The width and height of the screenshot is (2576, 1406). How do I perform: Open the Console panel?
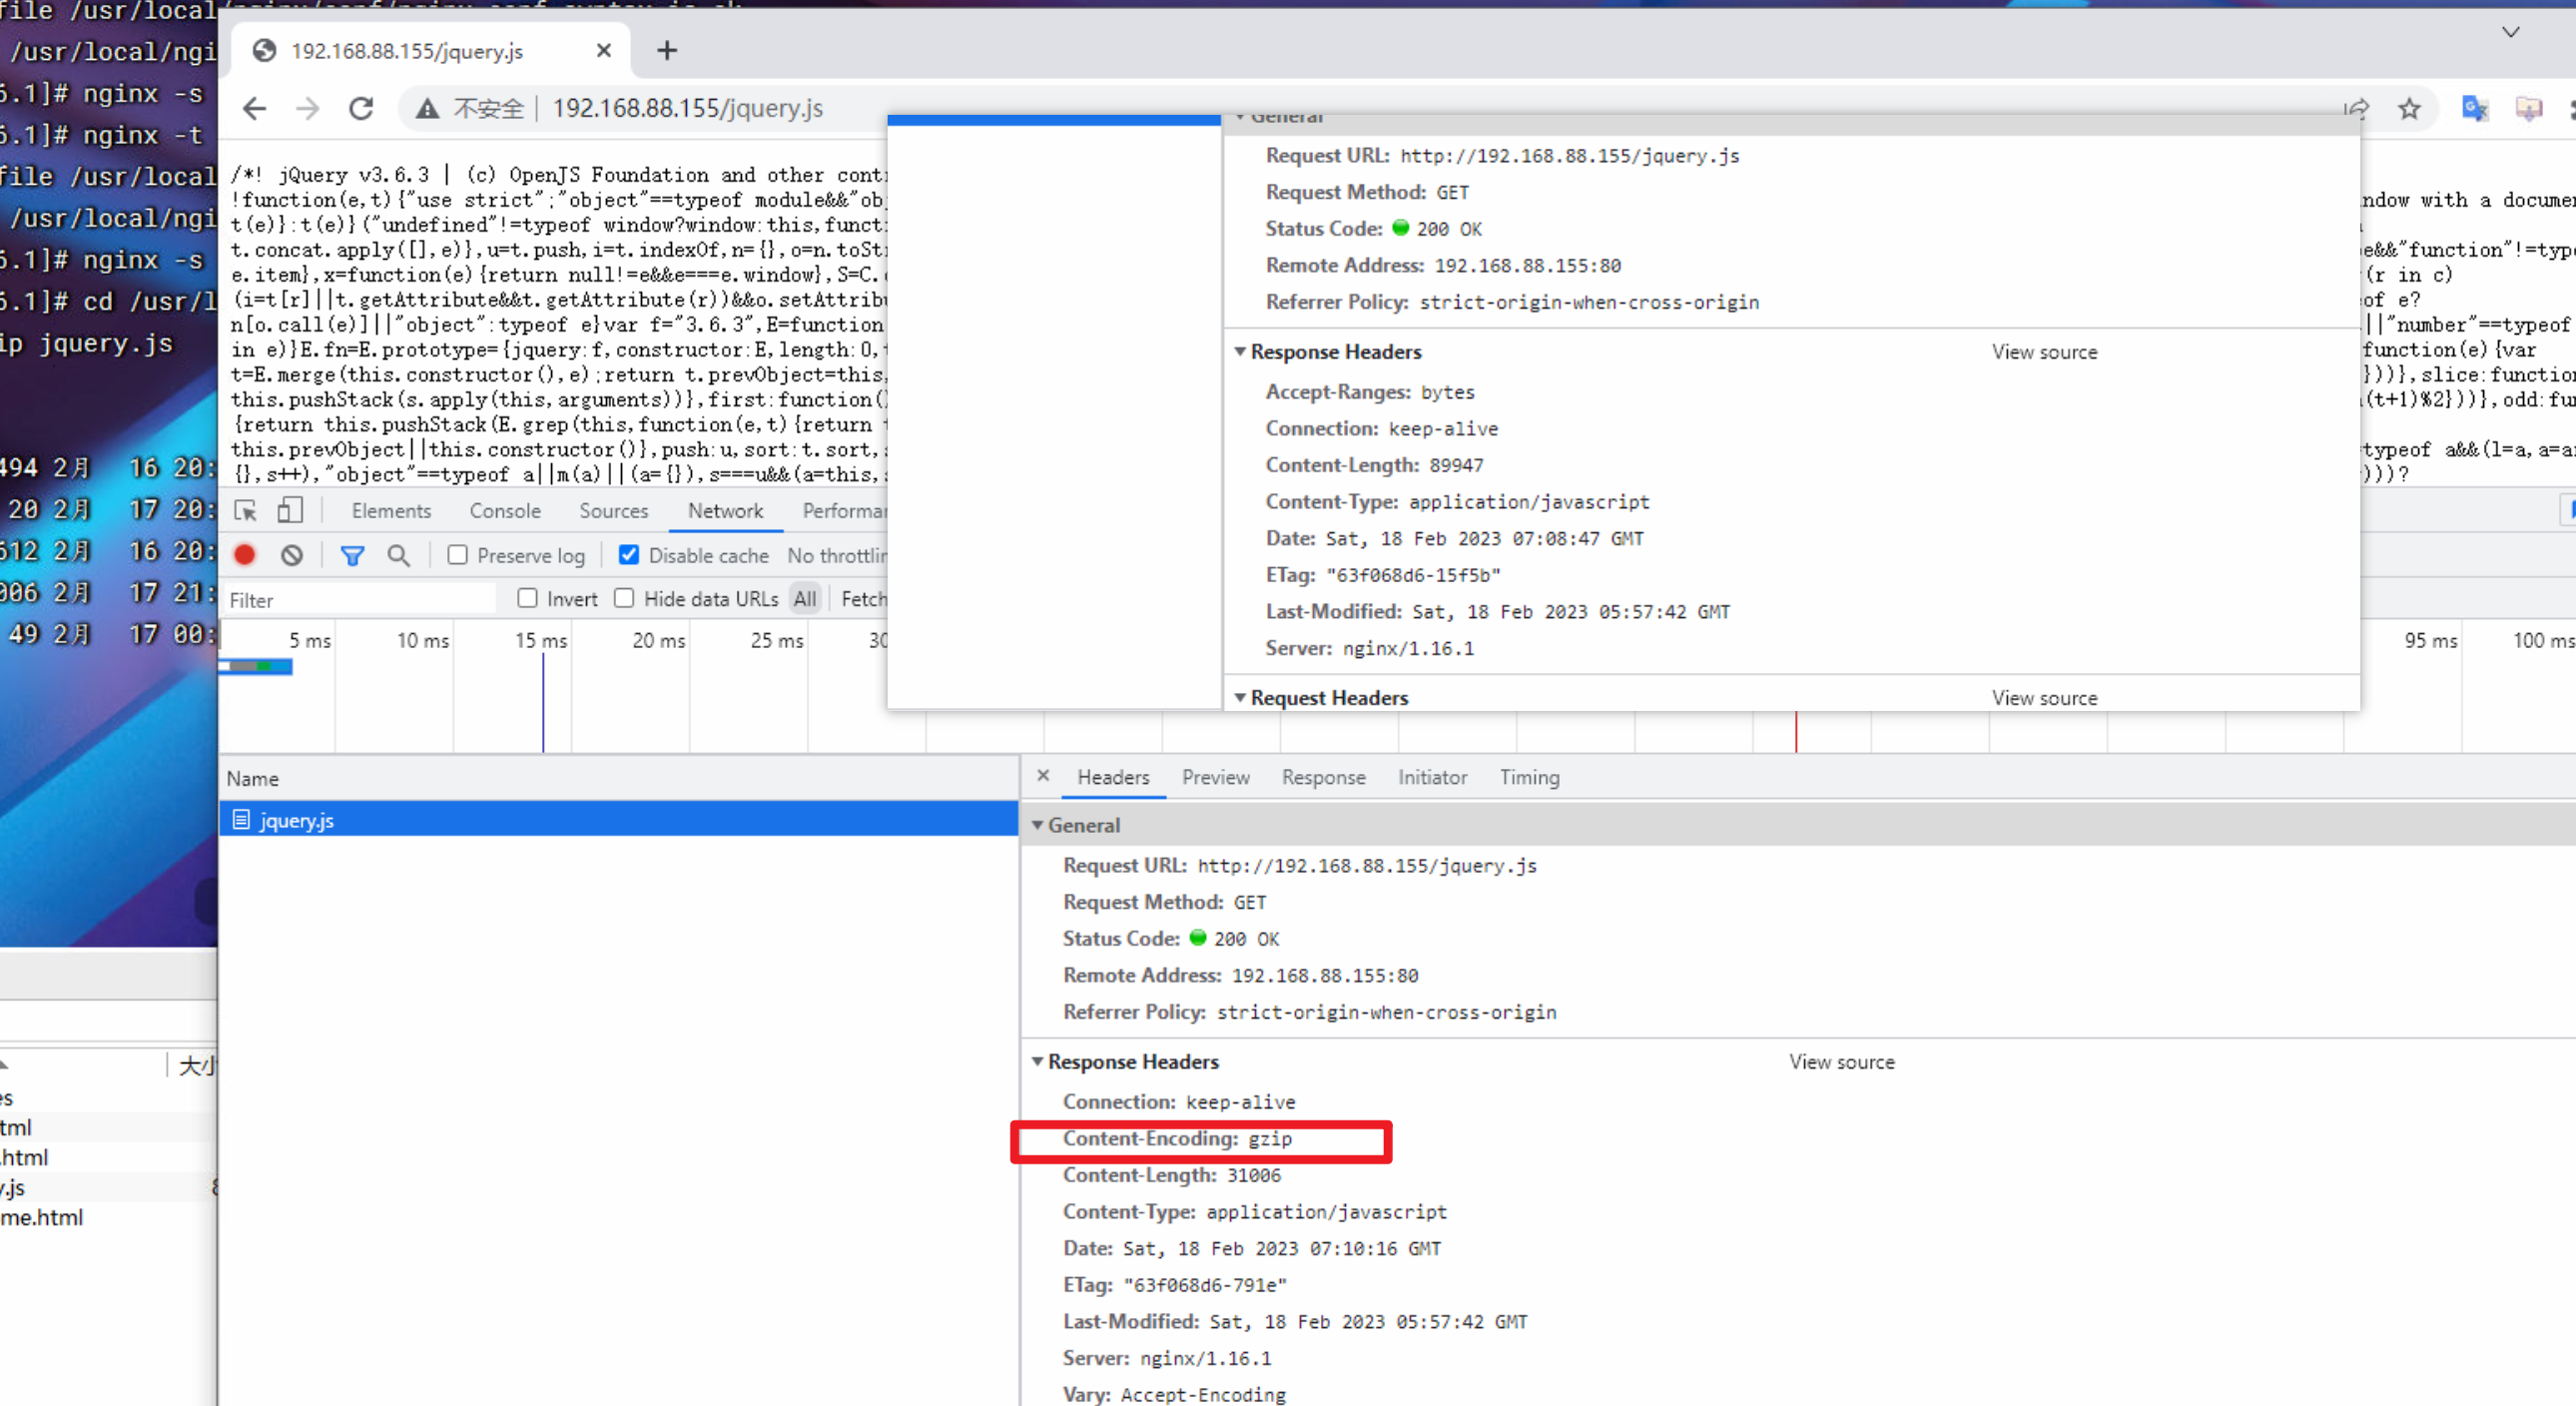(x=505, y=510)
